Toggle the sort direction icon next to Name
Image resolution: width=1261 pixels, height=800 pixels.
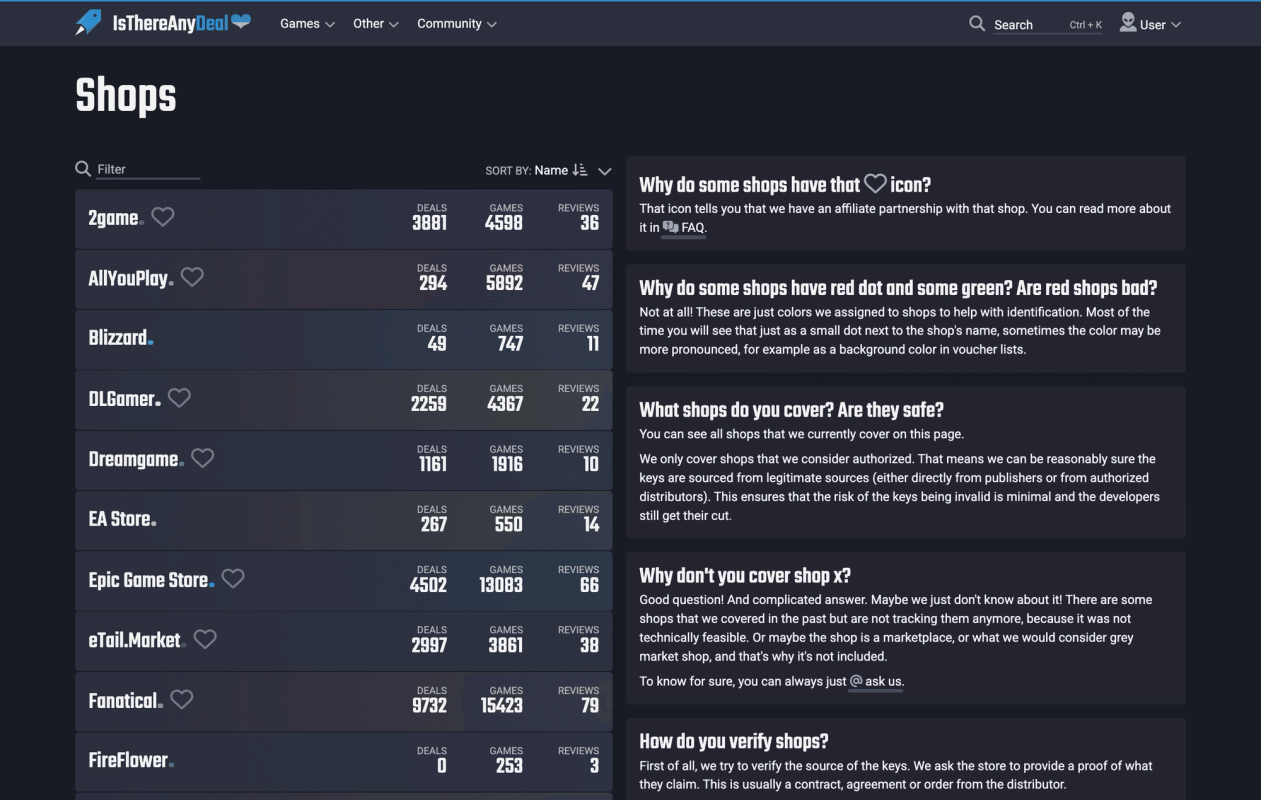pos(580,170)
